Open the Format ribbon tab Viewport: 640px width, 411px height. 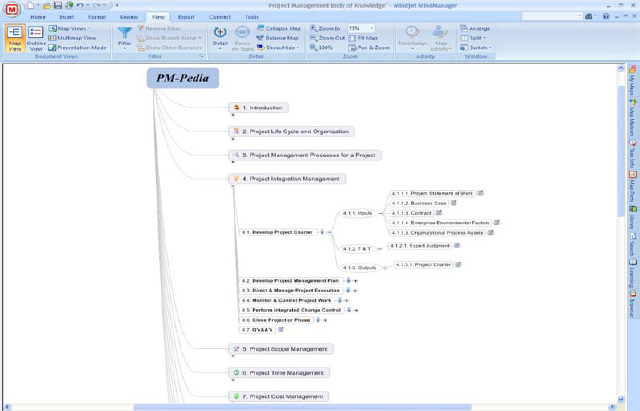(x=97, y=17)
